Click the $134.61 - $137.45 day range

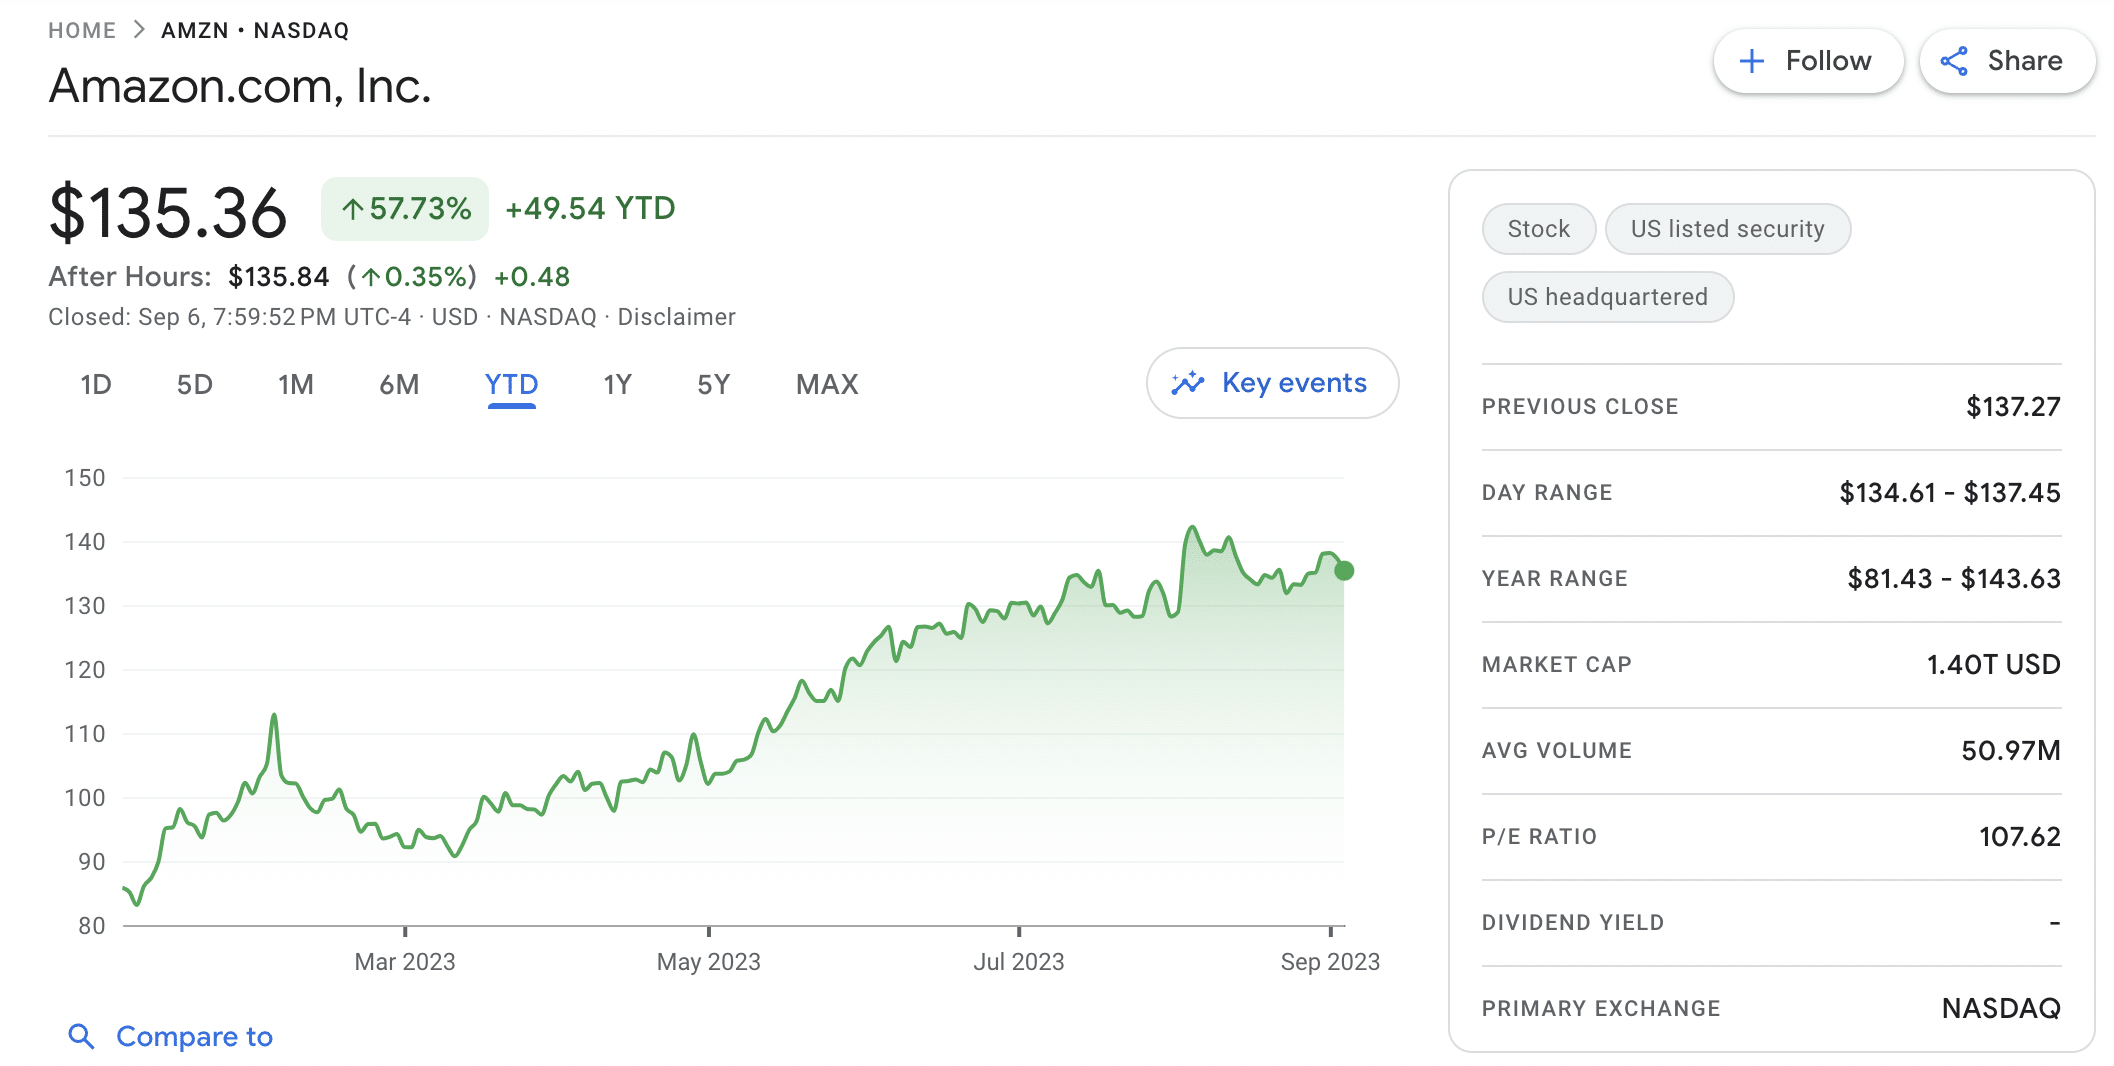tap(1950, 493)
